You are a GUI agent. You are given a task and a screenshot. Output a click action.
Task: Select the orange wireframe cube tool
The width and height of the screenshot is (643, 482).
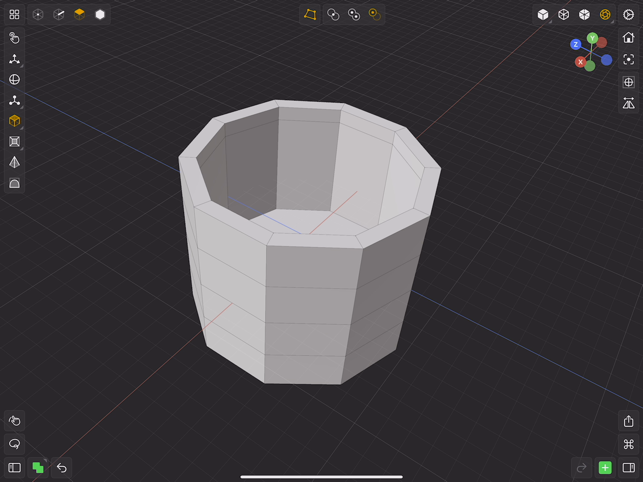point(14,121)
